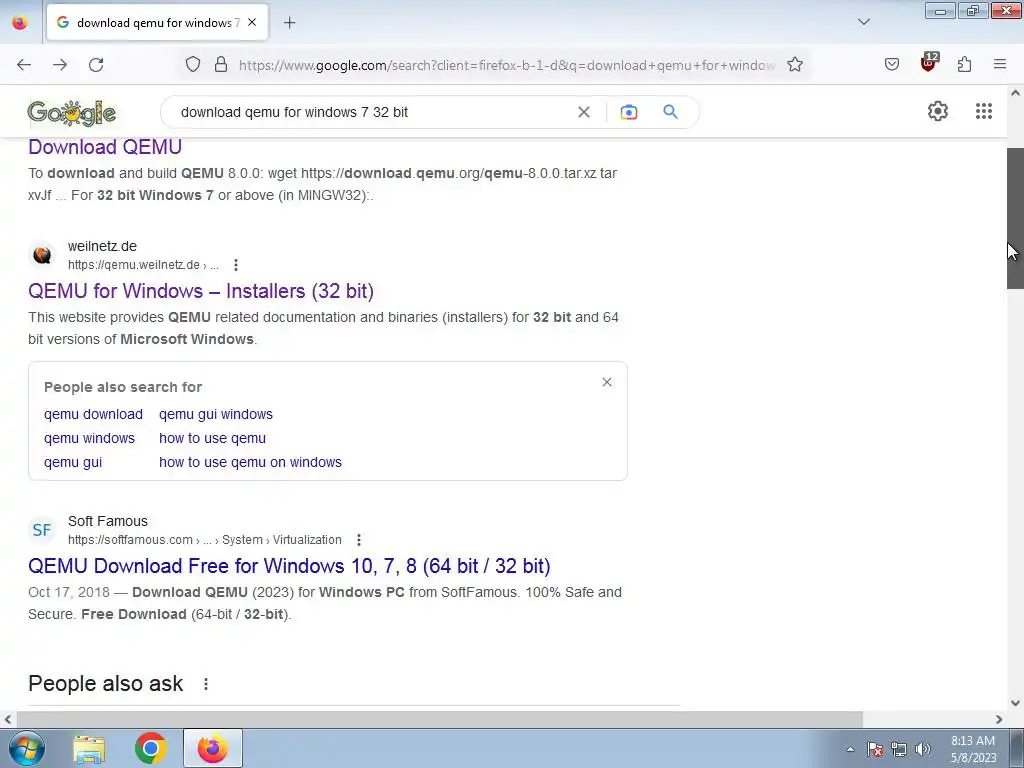Close the 'download qemu' tab
Screen dimensions: 1024x768
(x=252, y=23)
